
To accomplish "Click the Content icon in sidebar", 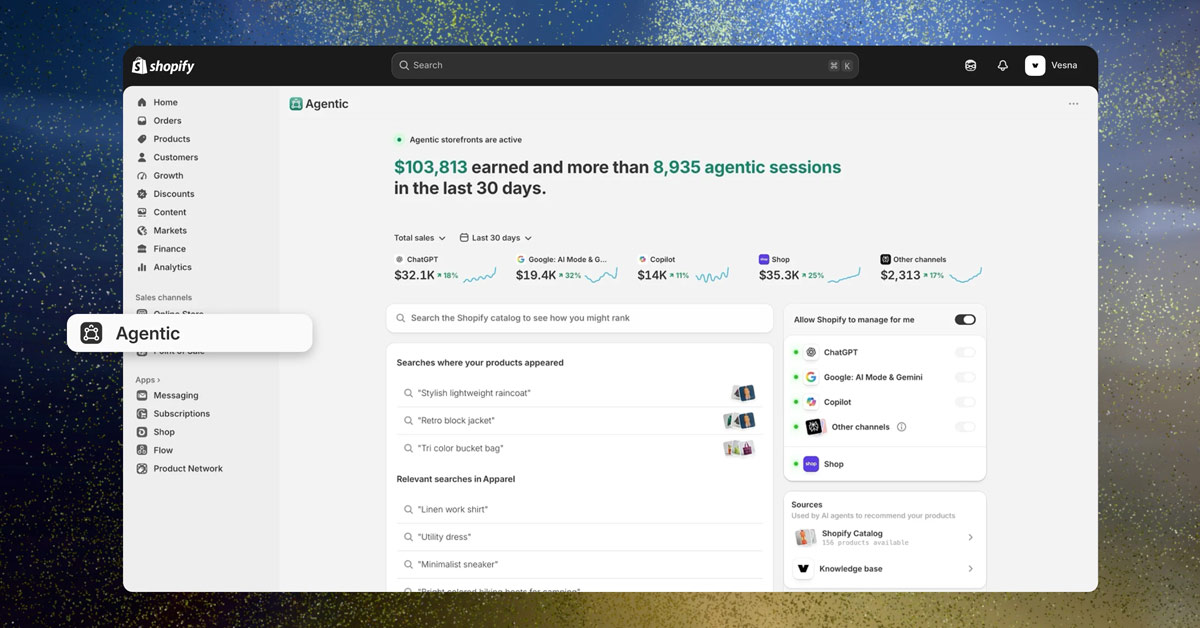I will [142, 212].
